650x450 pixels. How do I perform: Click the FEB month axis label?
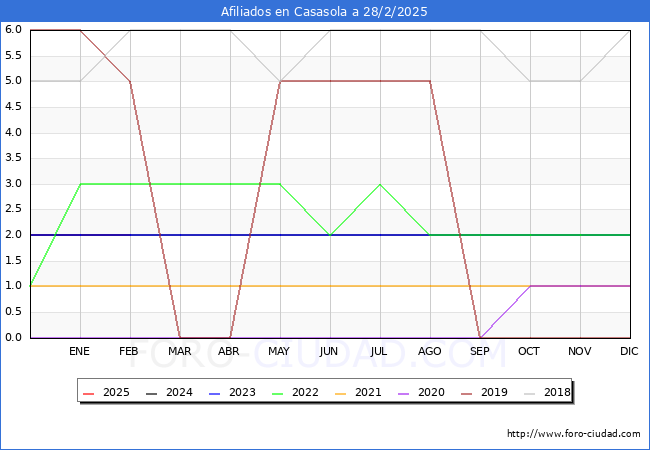[129, 351]
